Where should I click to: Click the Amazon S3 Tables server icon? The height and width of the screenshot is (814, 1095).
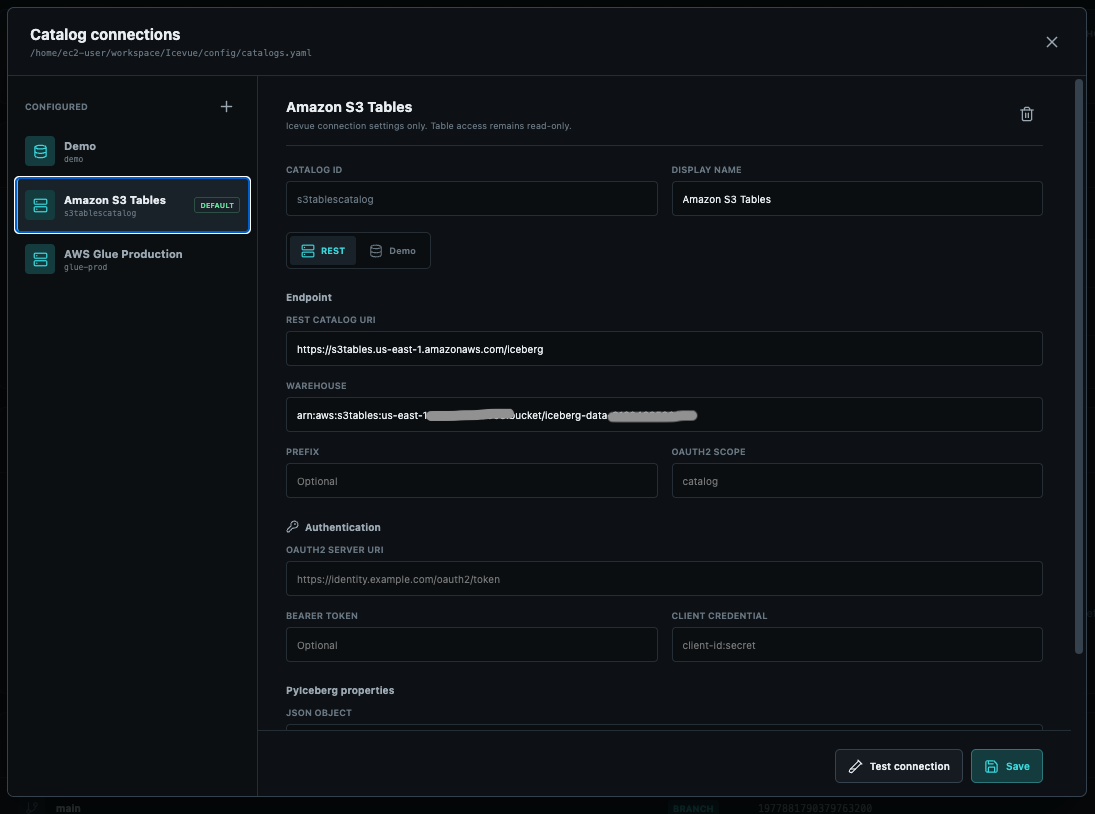(40, 205)
